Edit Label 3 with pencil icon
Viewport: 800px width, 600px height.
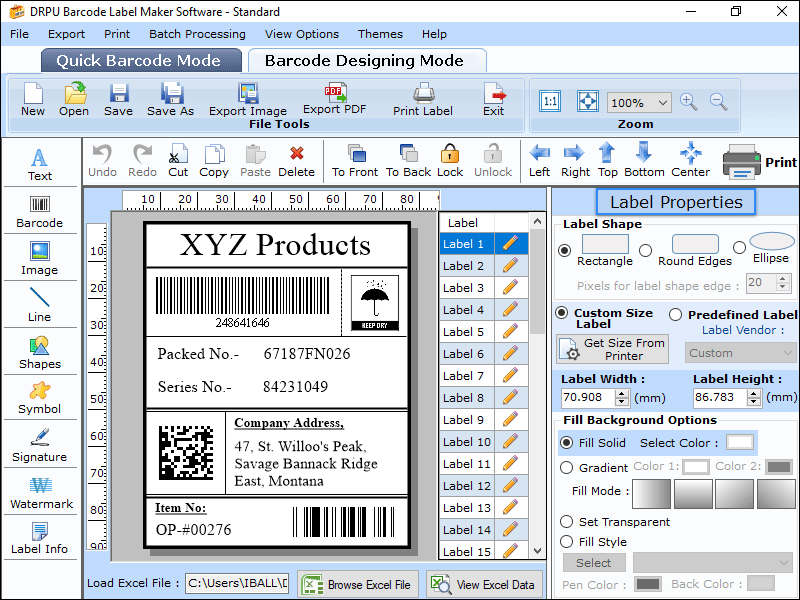tap(510, 287)
